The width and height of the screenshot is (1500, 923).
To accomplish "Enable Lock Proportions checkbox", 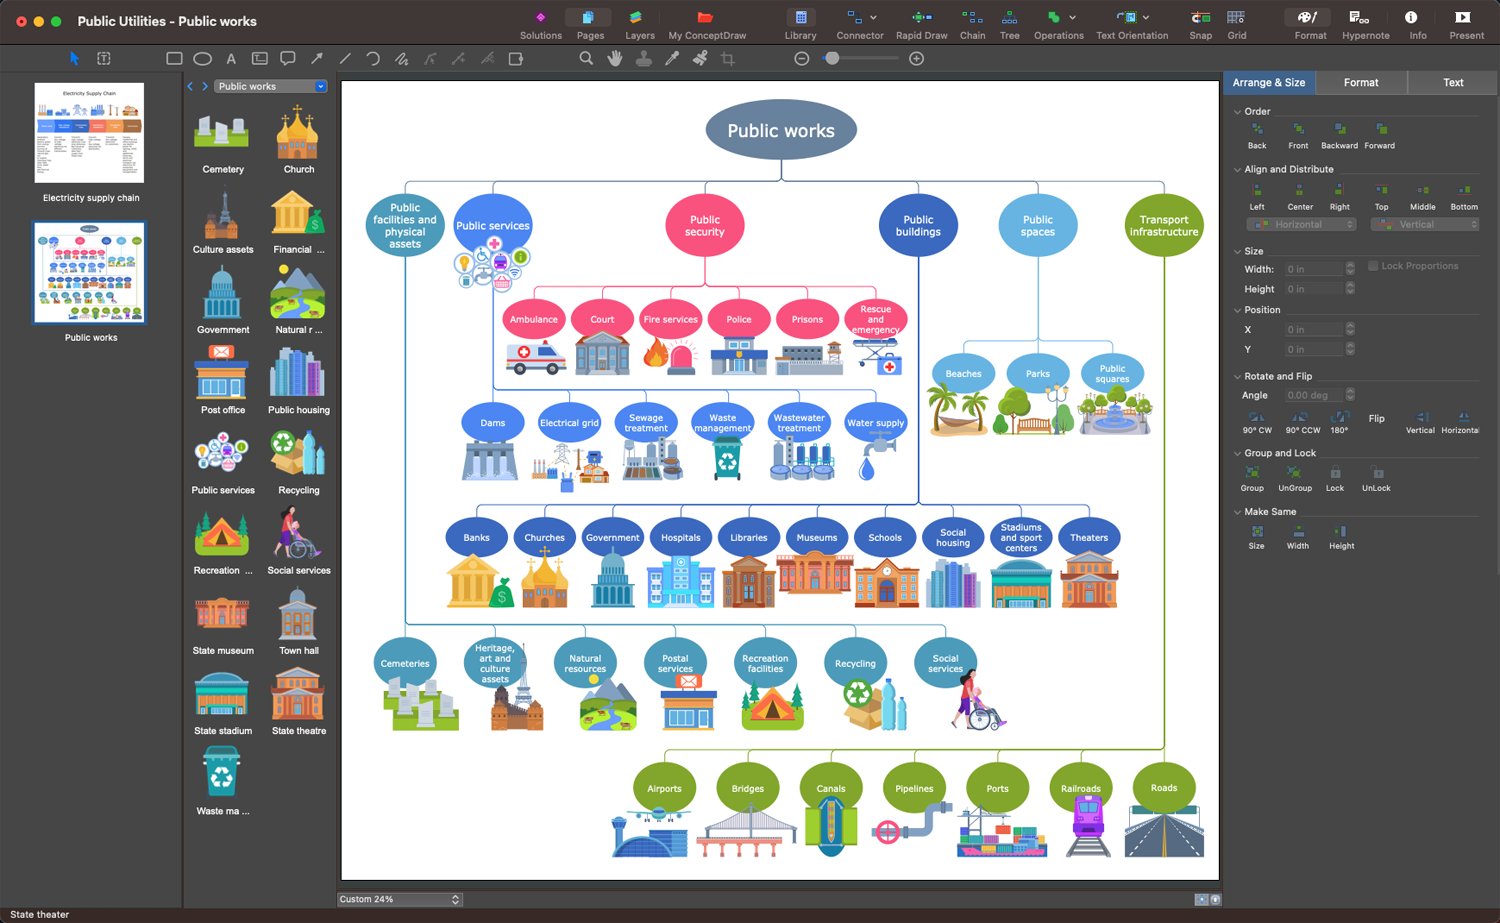I will pos(1373,266).
